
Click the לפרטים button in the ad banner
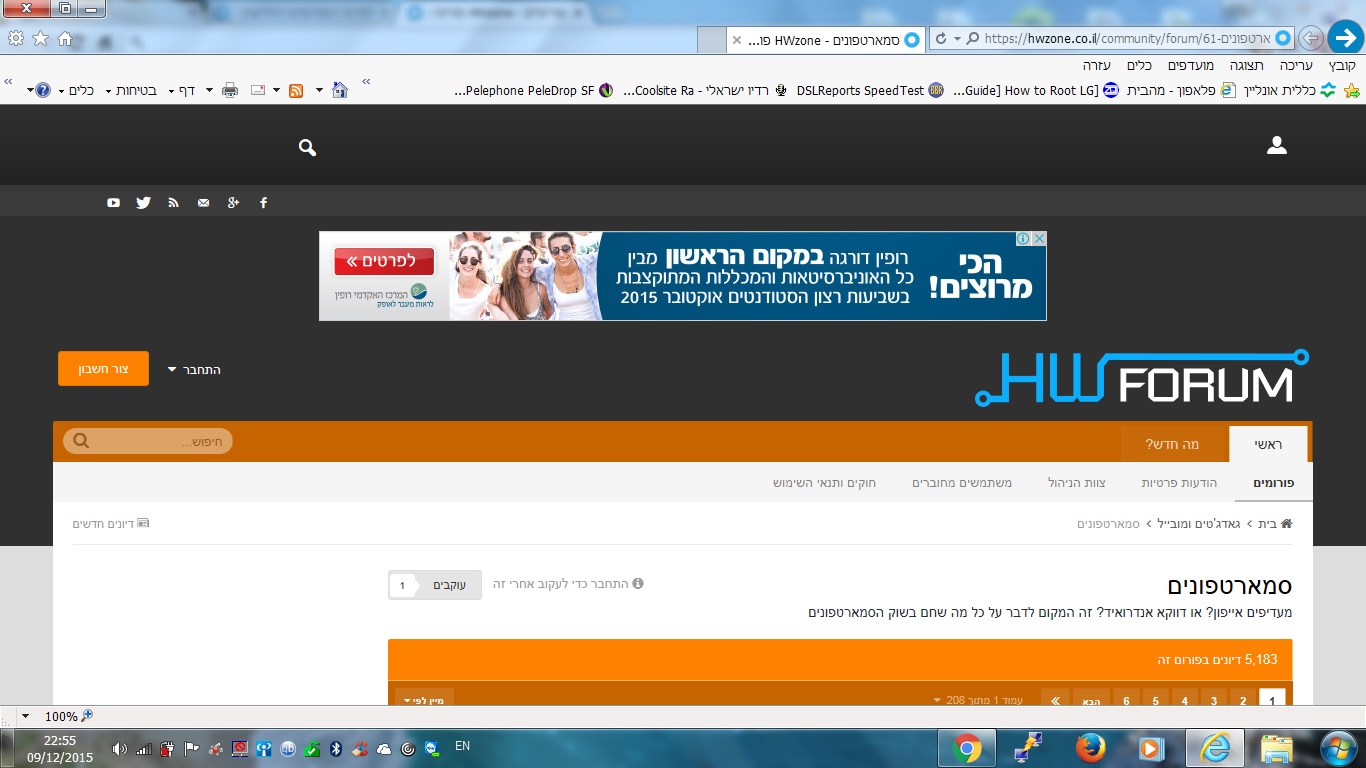pos(384,262)
